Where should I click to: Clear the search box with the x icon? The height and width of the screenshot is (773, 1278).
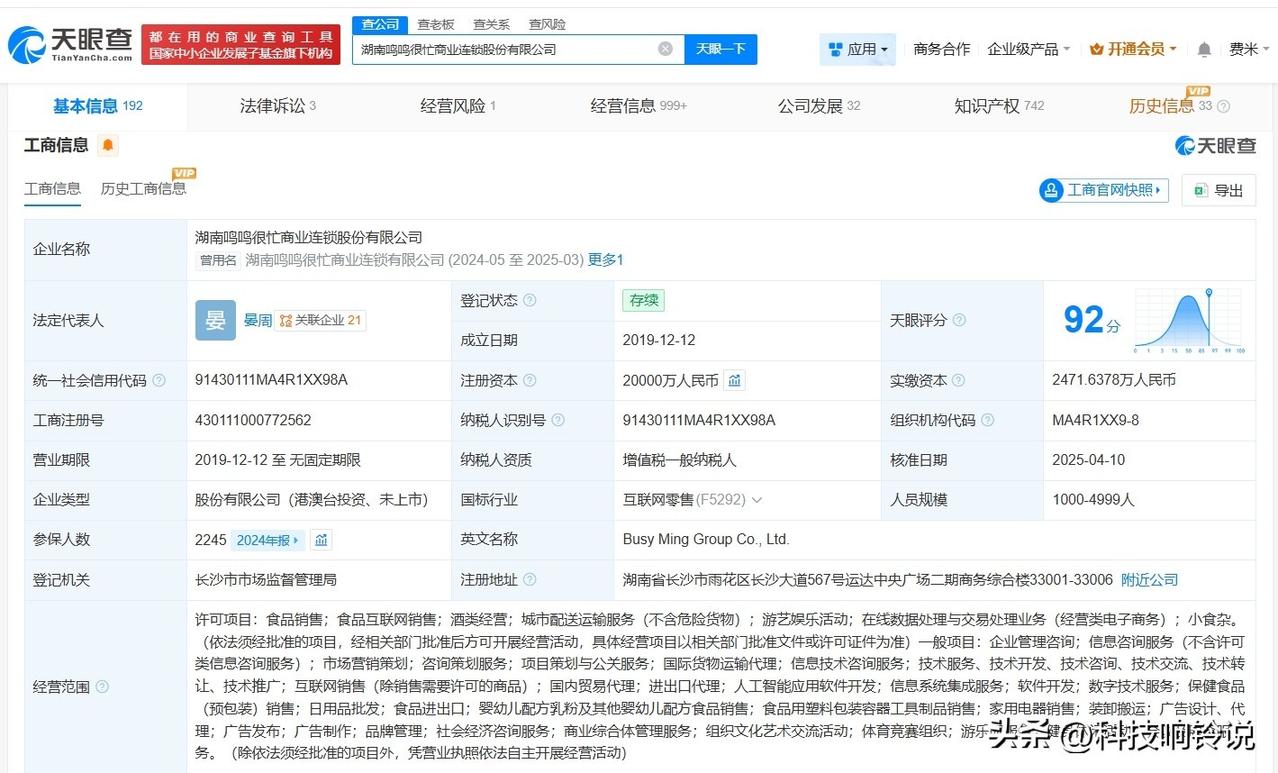(664, 48)
